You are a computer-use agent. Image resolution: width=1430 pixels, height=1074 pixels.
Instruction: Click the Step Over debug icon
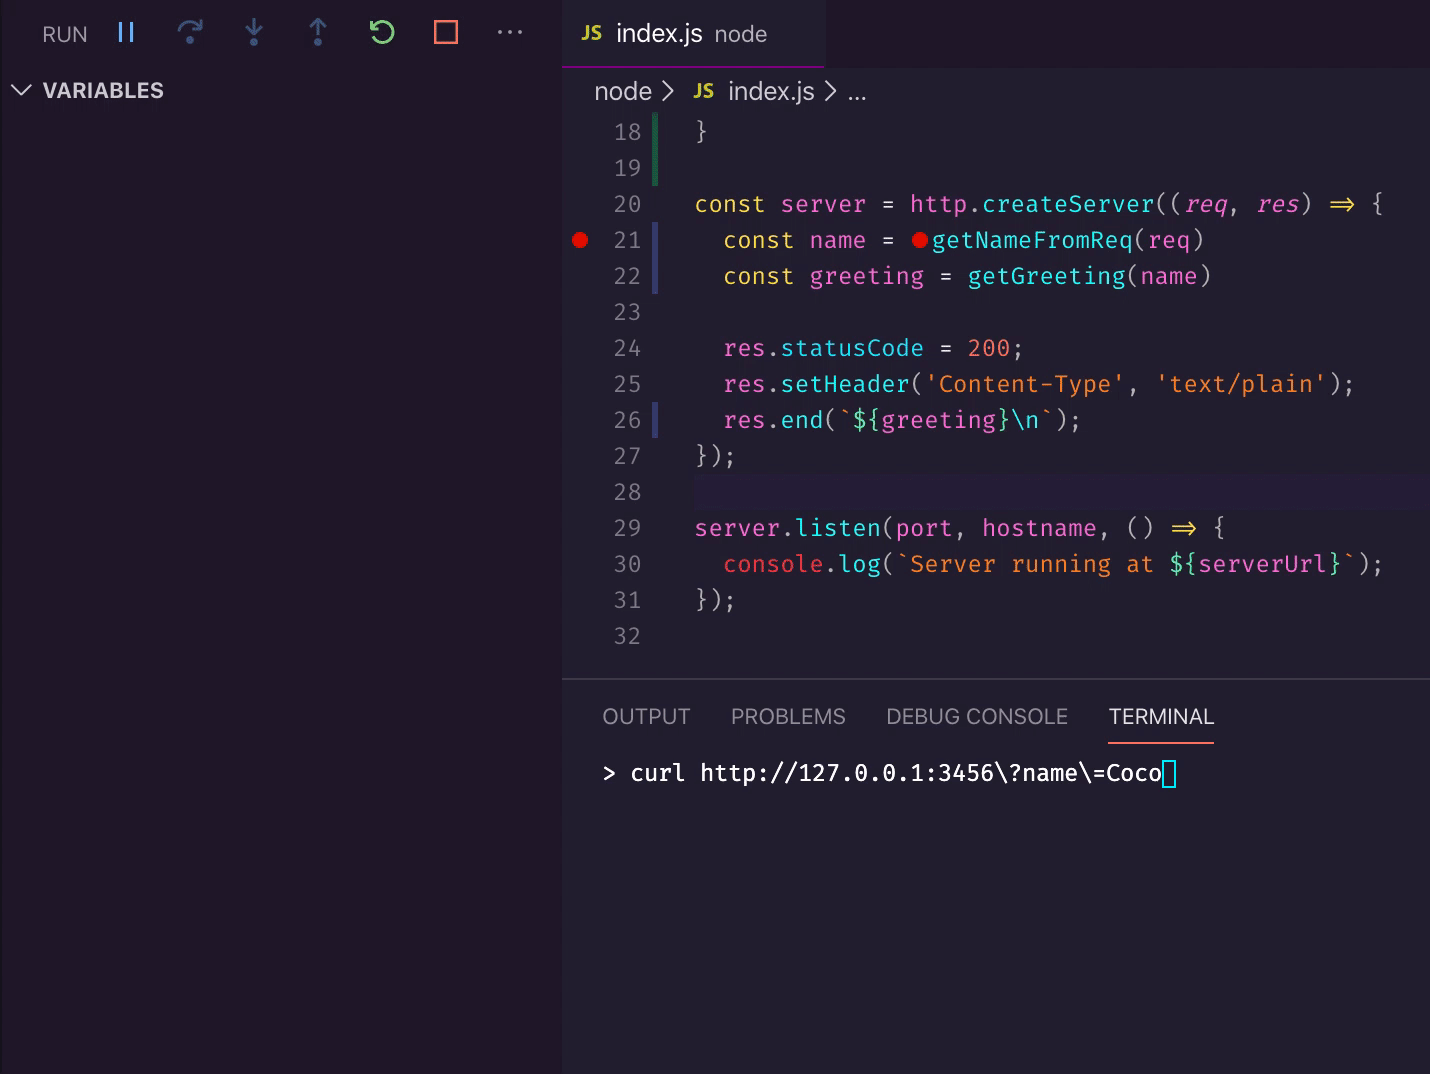pyautogui.click(x=190, y=33)
